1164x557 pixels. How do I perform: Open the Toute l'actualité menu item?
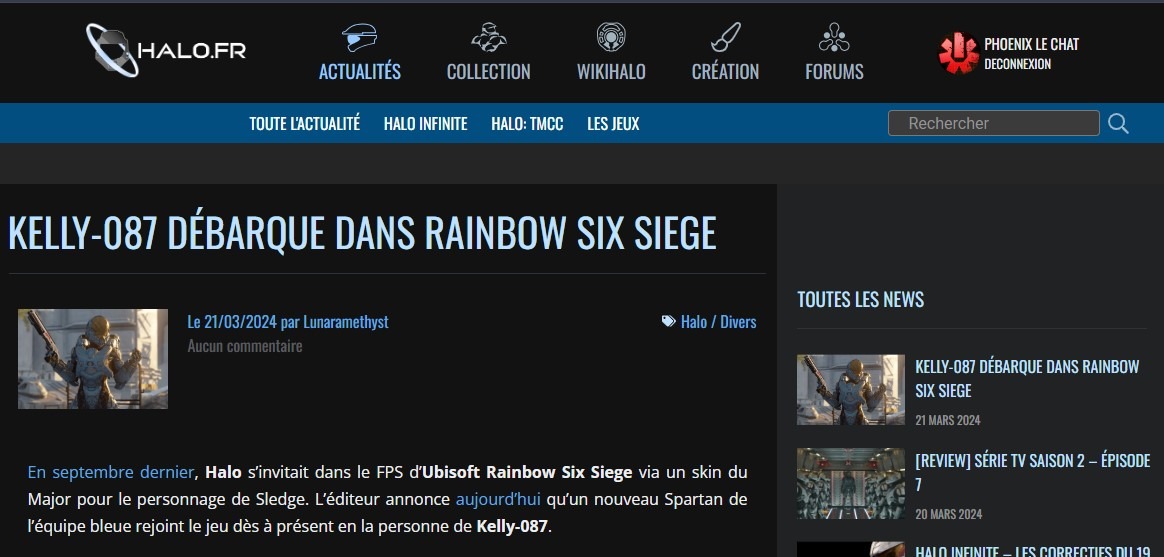pyautogui.click(x=304, y=123)
